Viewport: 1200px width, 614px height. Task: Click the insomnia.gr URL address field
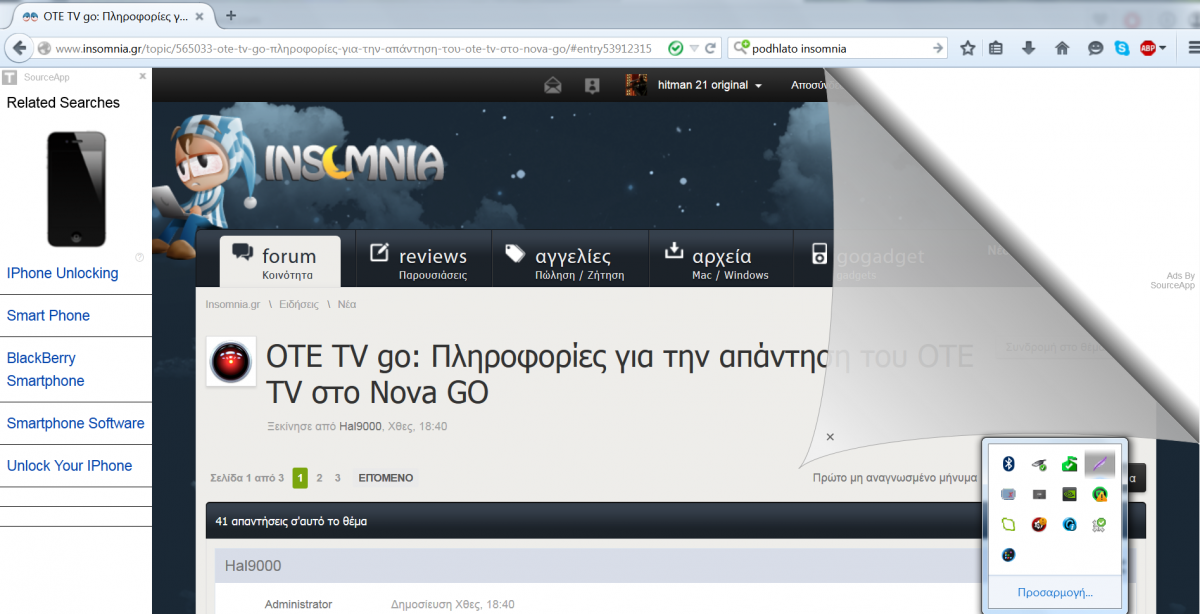point(353,48)
